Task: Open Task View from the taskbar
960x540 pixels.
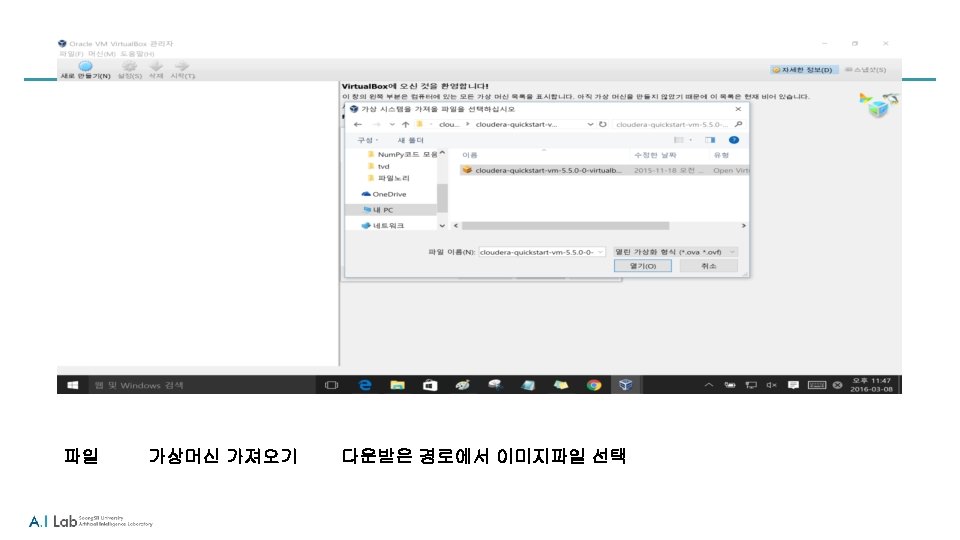Action: click(332, 384)
